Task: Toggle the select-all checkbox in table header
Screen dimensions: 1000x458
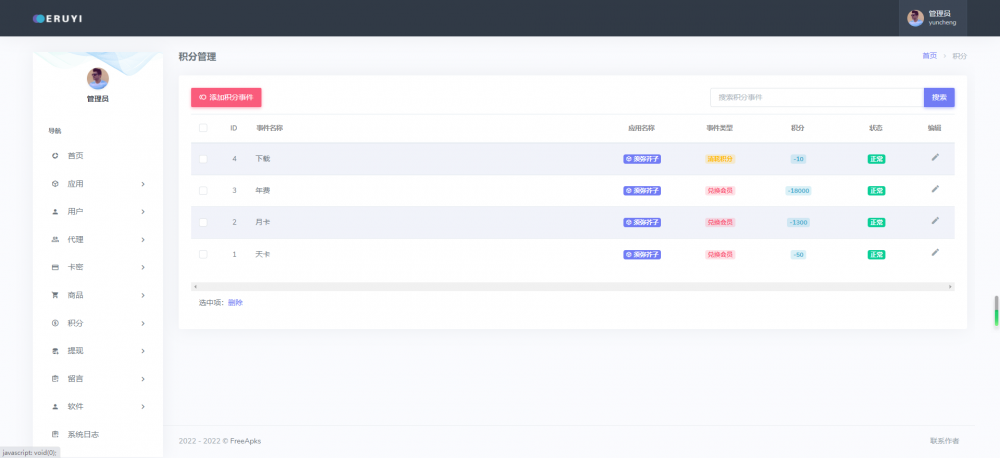Action: 203,128
